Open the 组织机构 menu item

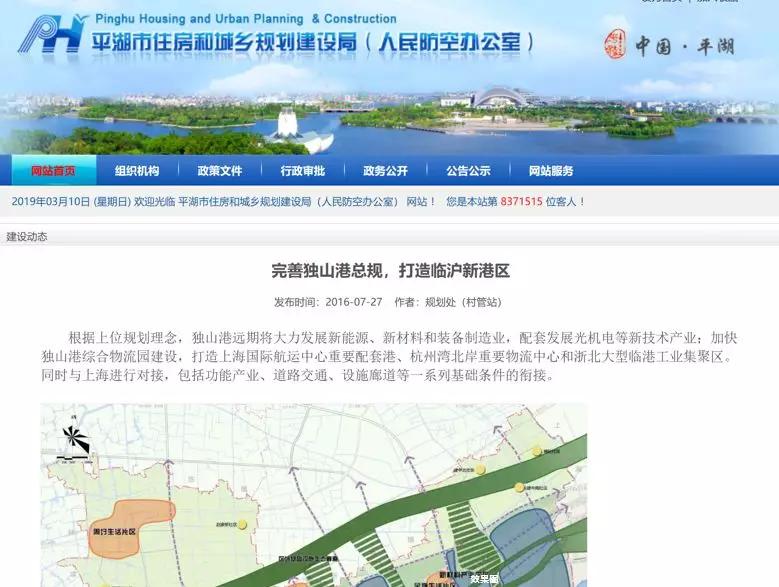[137, 171]
